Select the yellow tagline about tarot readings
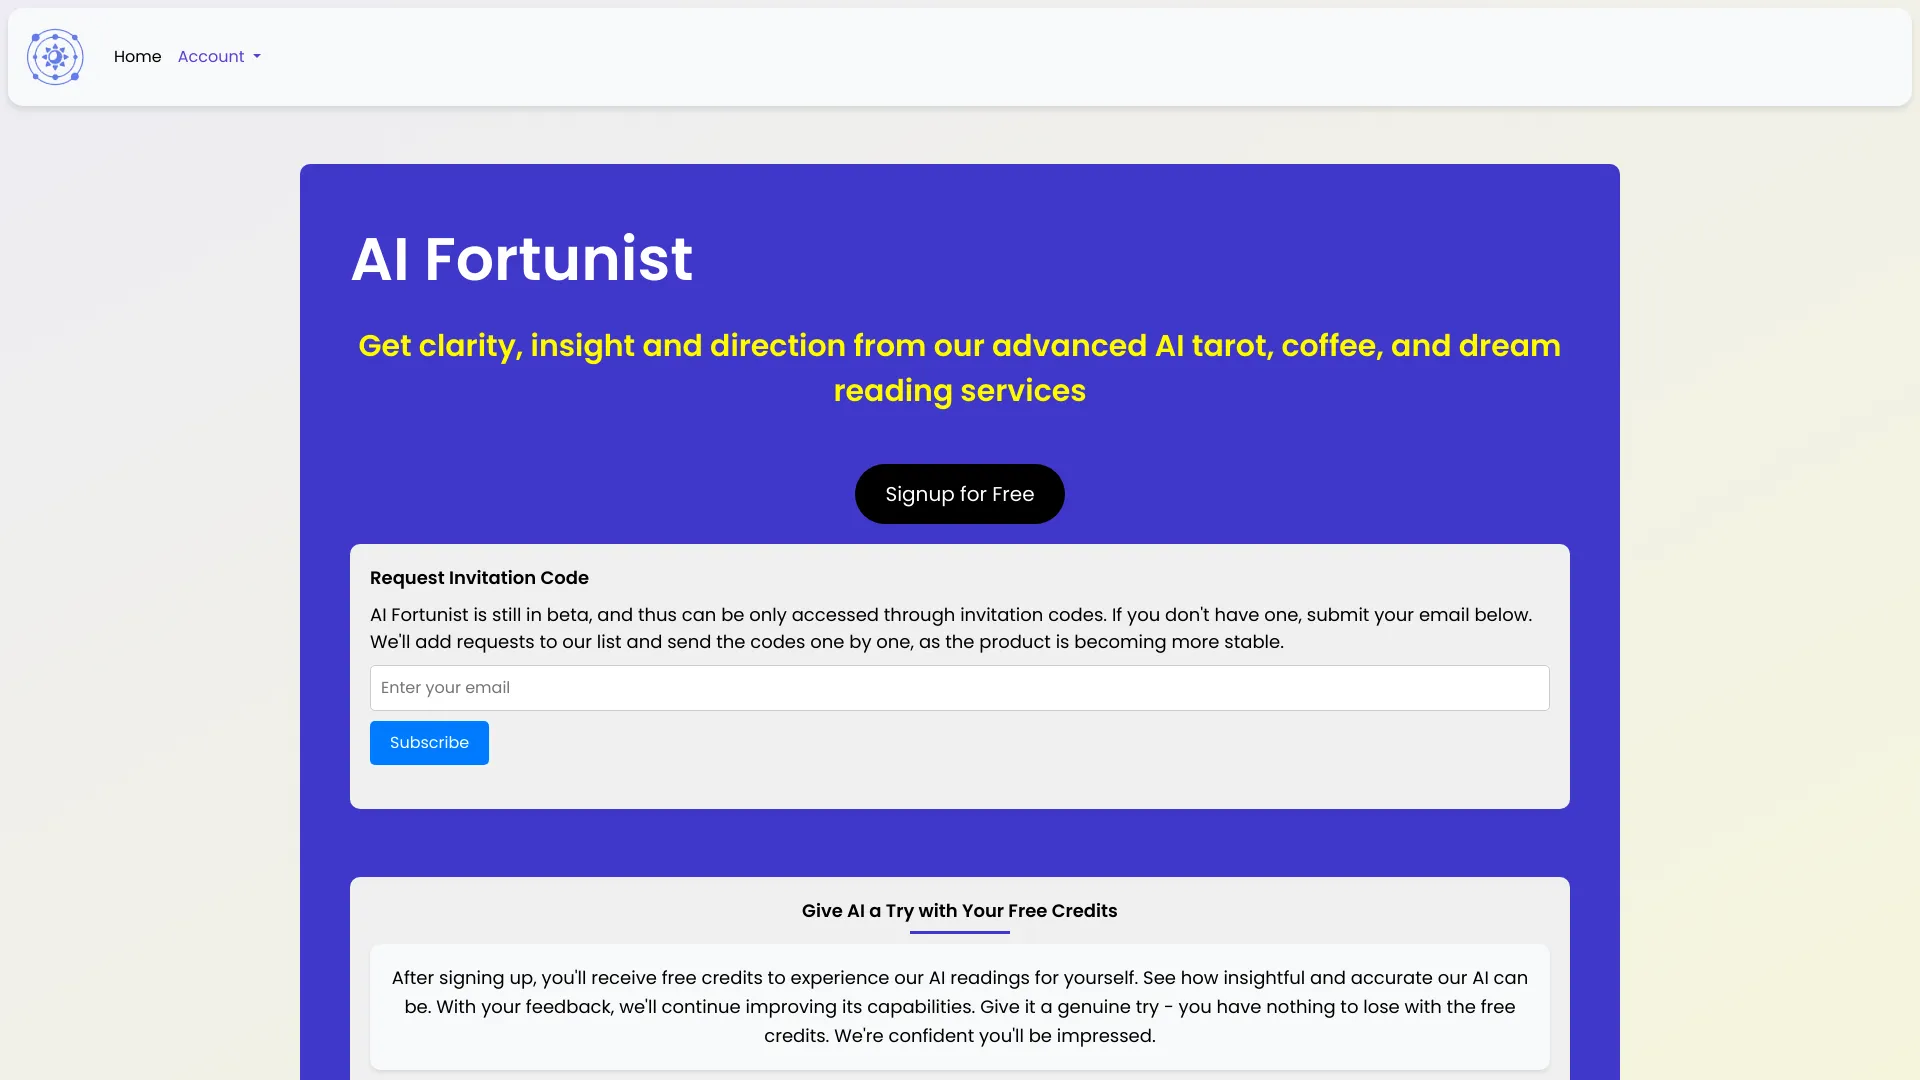This screenshot has height=1080, width=1920. point(959,368)
